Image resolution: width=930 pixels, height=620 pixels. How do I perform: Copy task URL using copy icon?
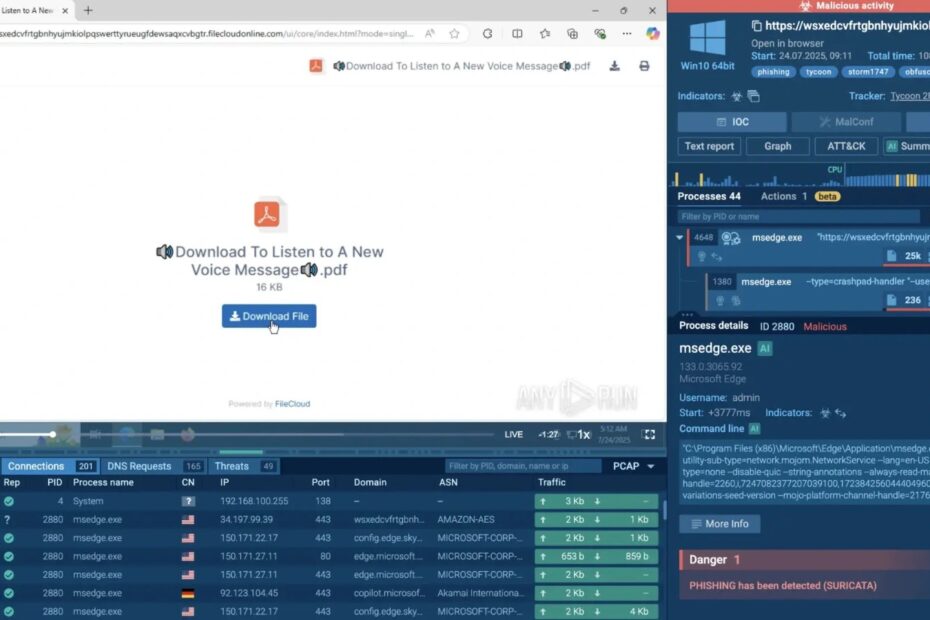[756, 26]
